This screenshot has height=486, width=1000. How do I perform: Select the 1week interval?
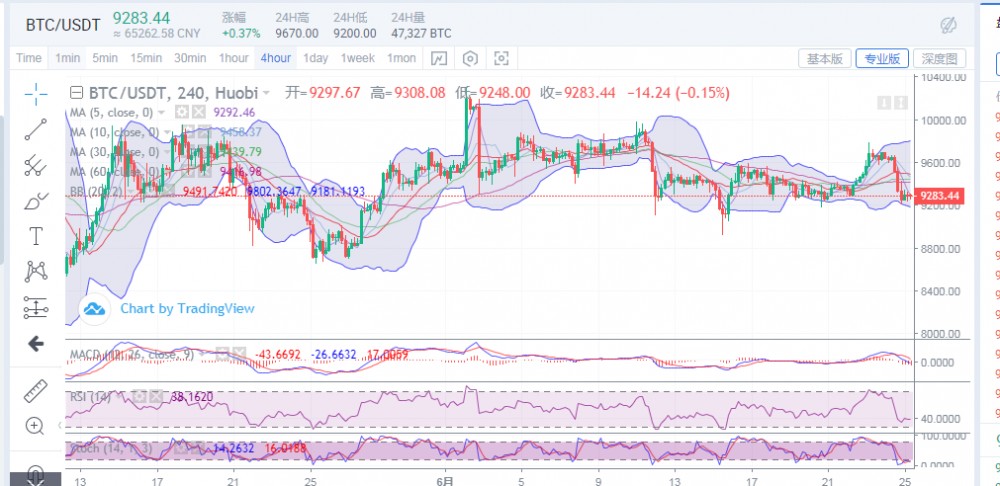point(357,58)
